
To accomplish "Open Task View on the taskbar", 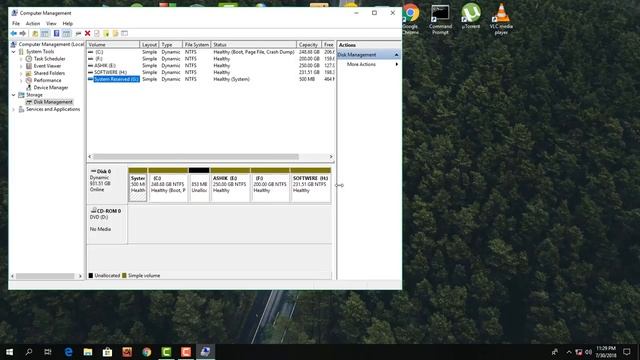I will [48, 351].
